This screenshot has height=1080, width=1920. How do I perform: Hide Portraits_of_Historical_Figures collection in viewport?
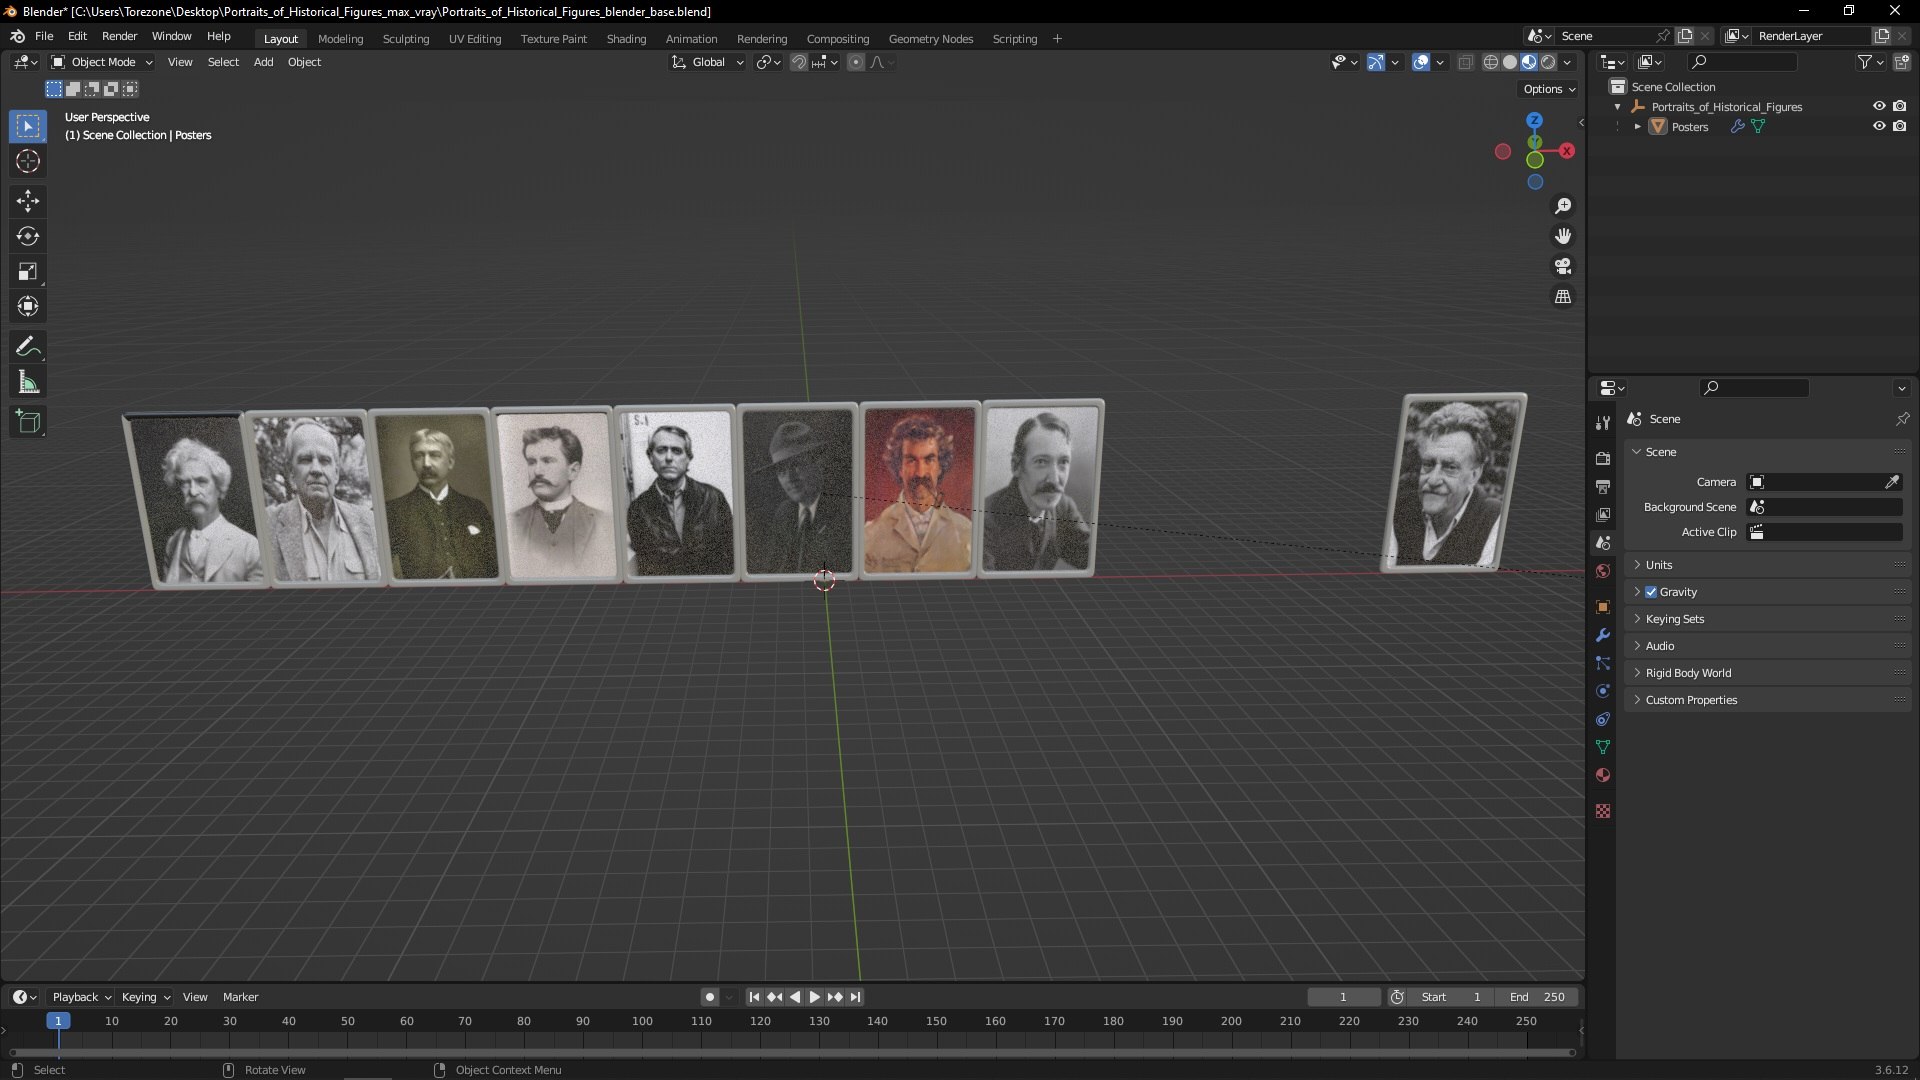tap(1879, 106)
